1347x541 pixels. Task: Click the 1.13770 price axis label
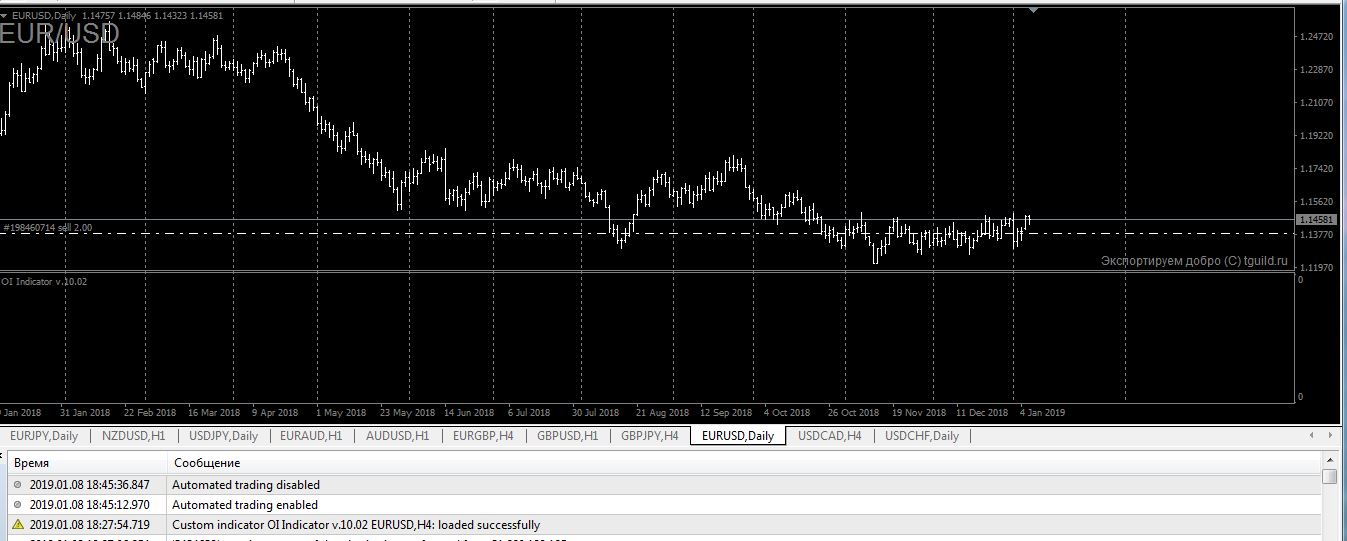1316,234
